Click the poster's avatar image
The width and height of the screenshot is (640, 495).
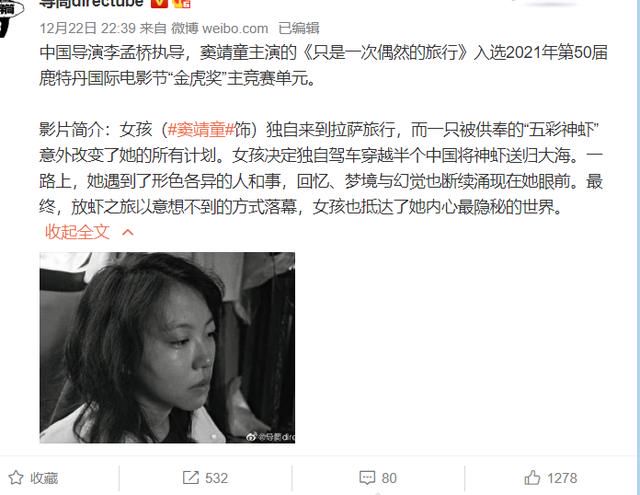pos(10,16)
